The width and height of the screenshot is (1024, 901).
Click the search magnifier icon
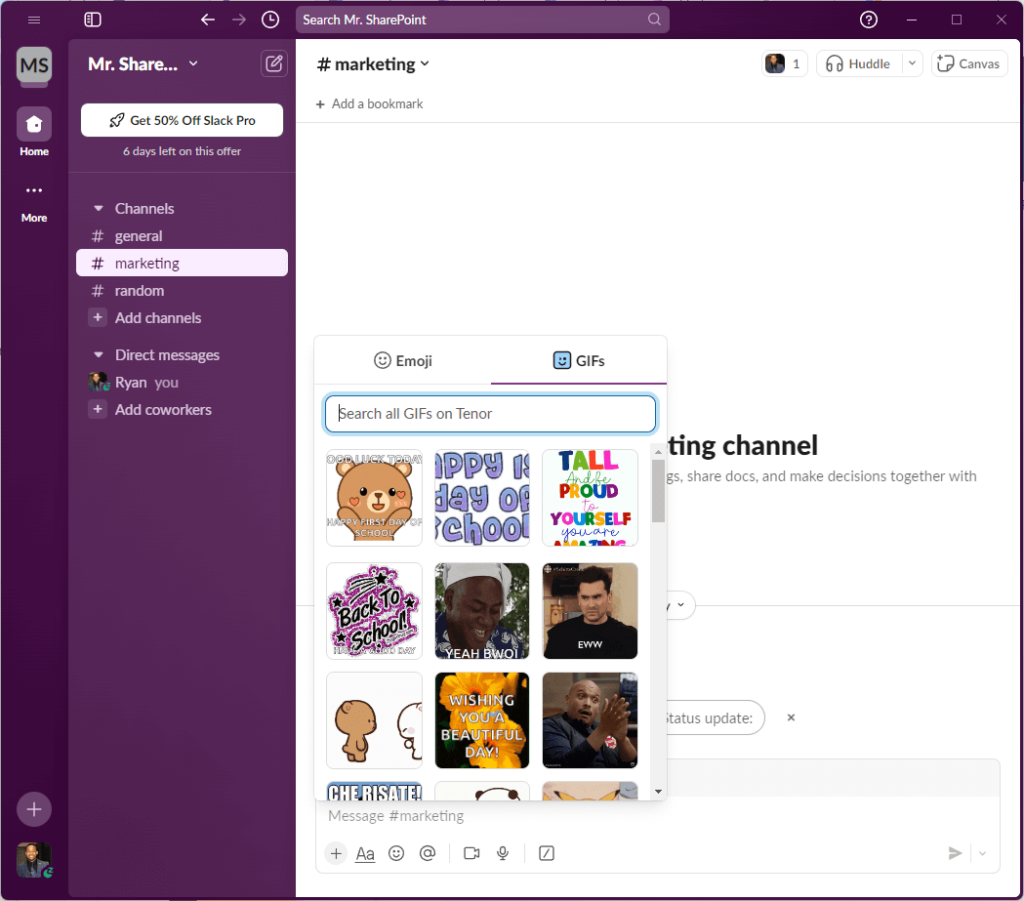click(654, 20)
